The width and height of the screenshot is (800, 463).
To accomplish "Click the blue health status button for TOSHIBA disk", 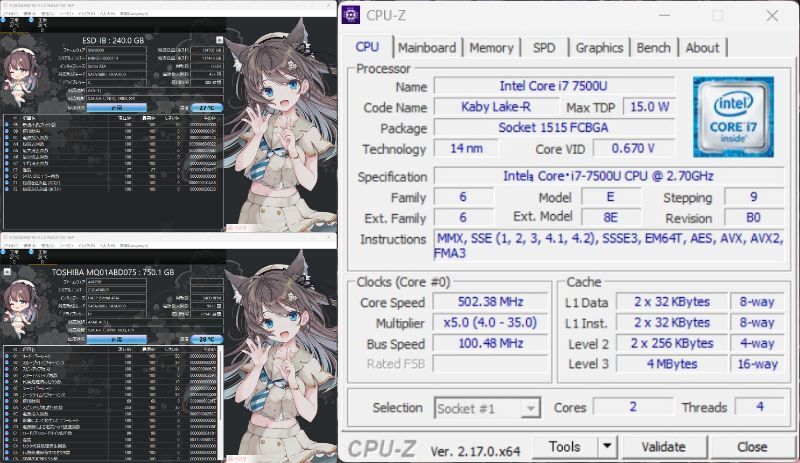I will (x=117, y=339).
